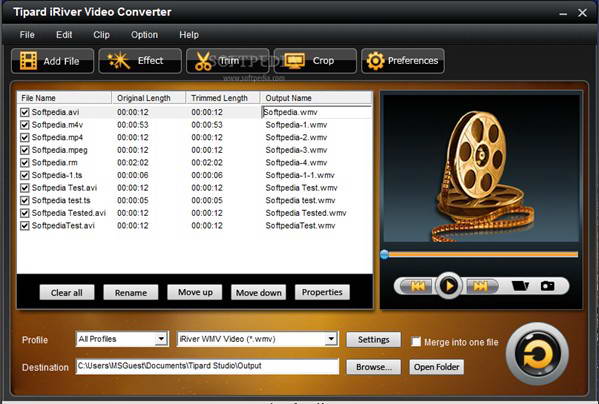
Task: Click the Move up button
Action: click(x=195, y=292)
